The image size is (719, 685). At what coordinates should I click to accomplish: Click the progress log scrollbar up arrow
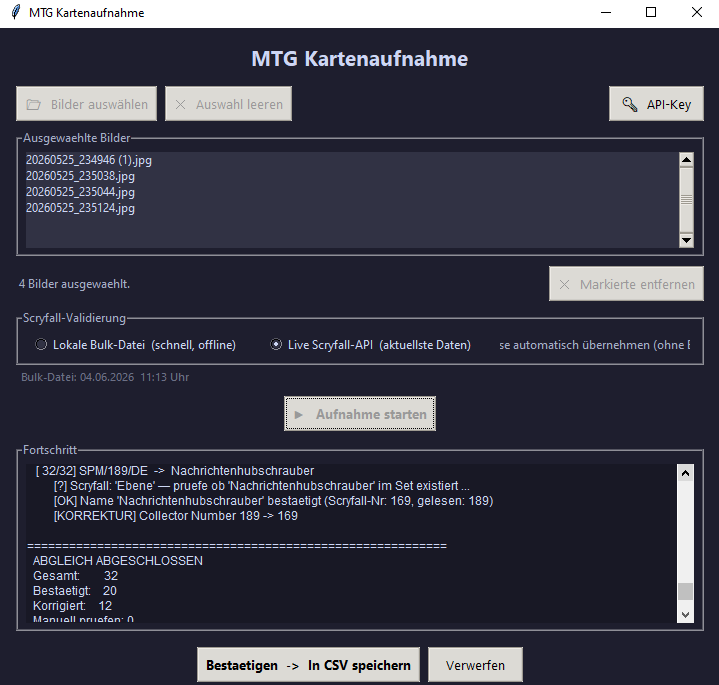click(x=686, y=473)
